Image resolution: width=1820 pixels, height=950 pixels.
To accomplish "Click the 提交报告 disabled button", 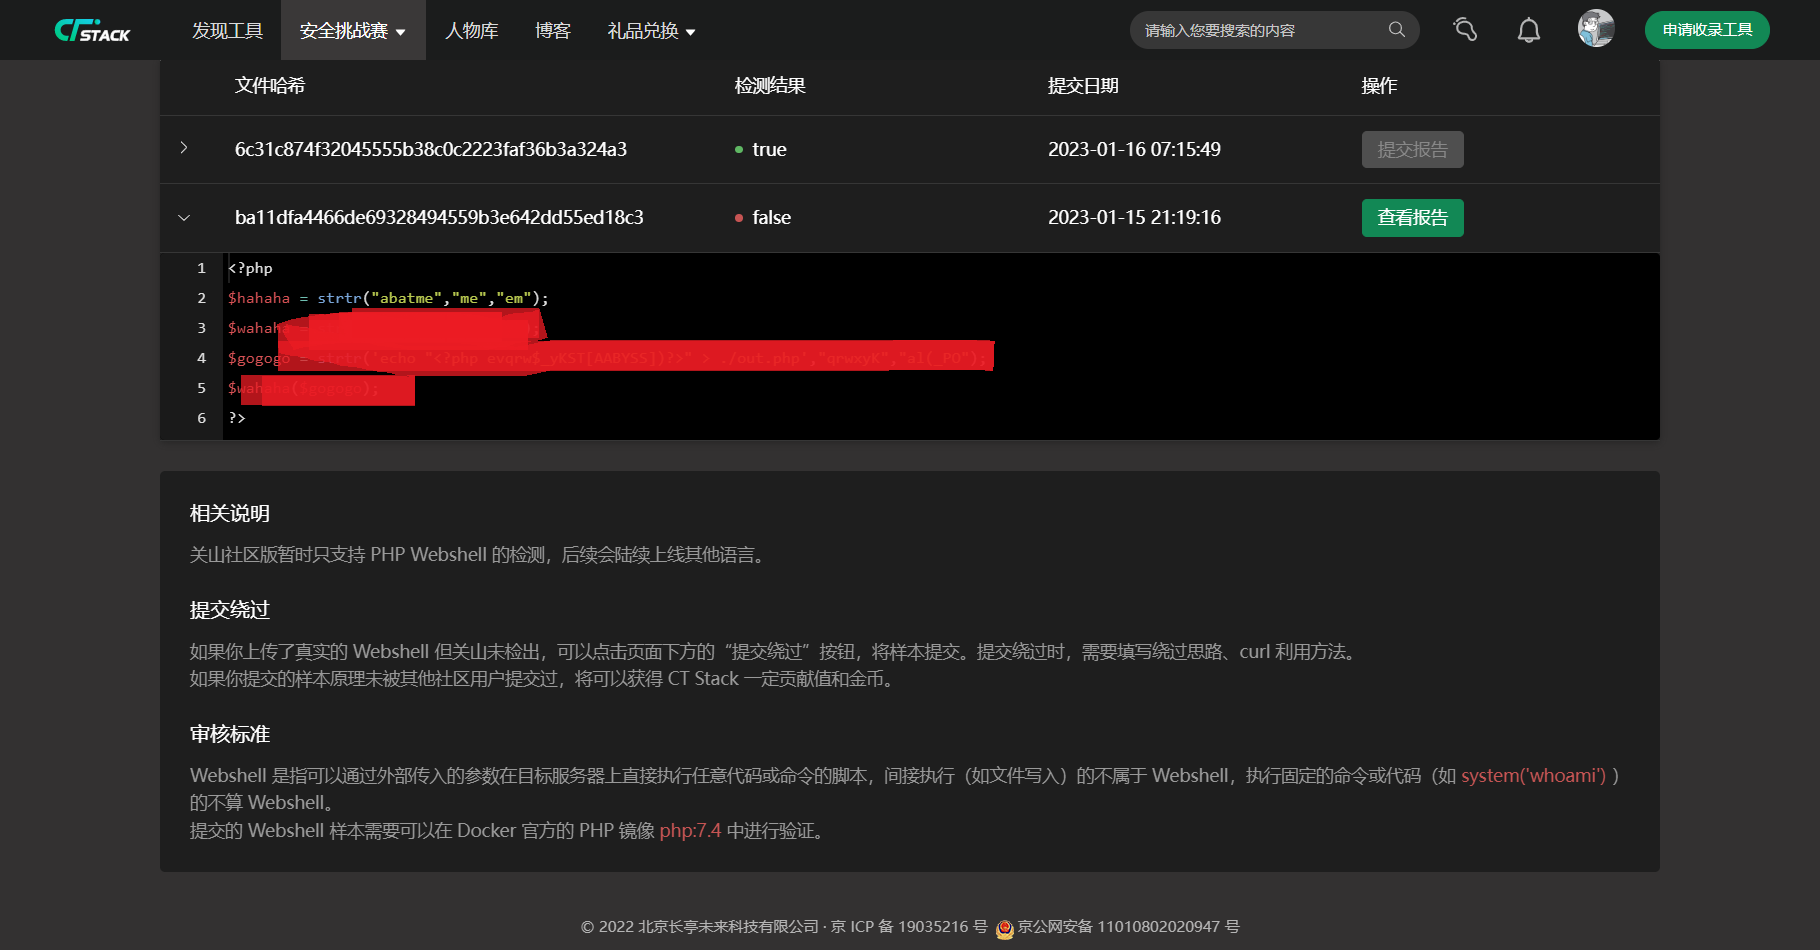I will point(1412,149).
